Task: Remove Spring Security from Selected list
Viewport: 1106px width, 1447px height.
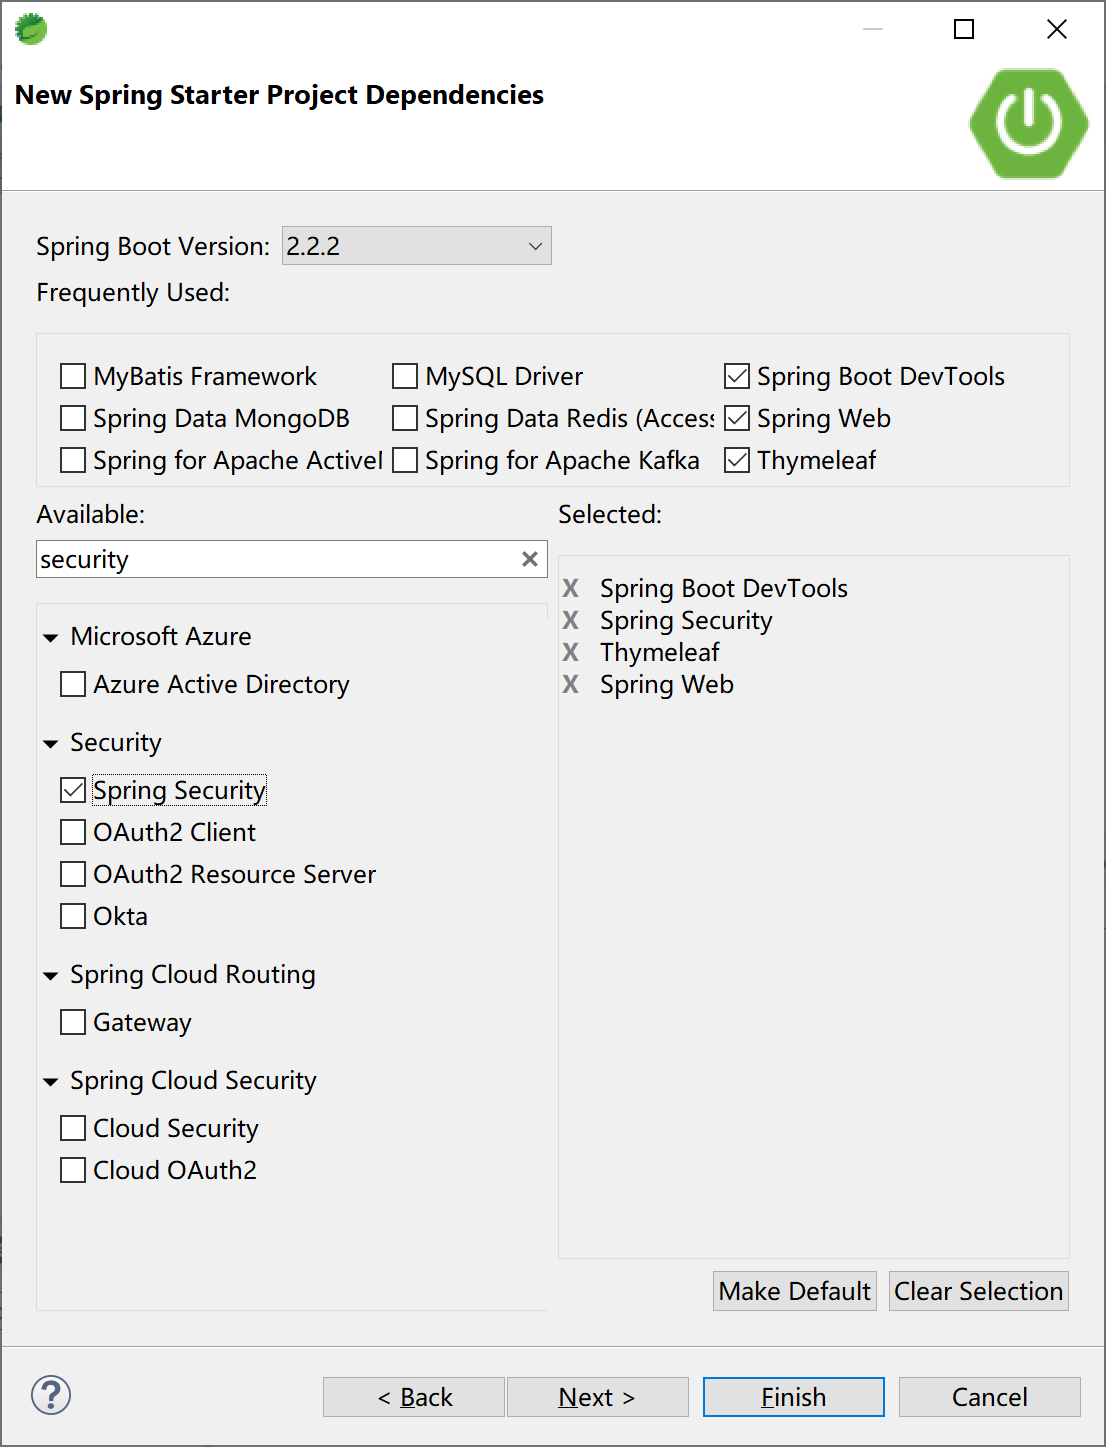Action: point(571,620)
